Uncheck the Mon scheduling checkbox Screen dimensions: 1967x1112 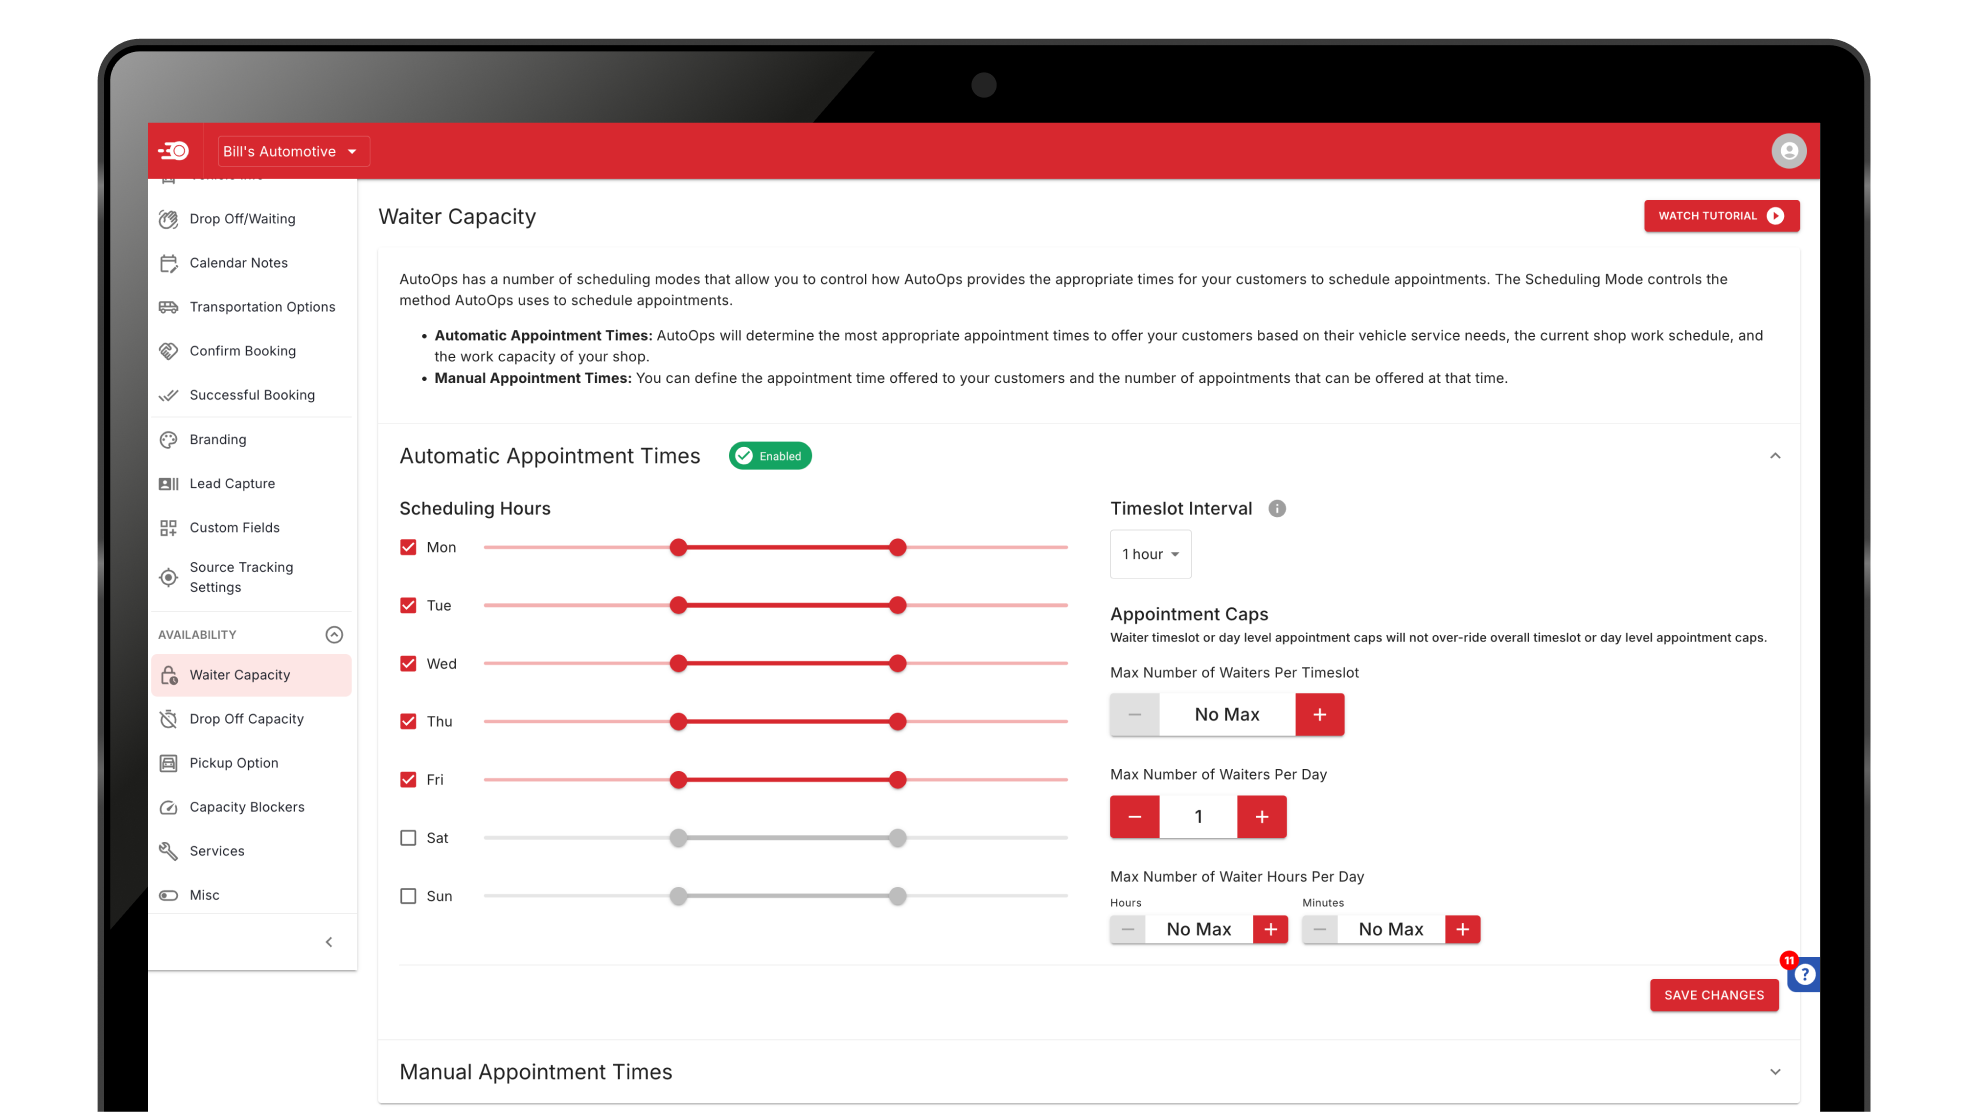(x=408, y=547)
